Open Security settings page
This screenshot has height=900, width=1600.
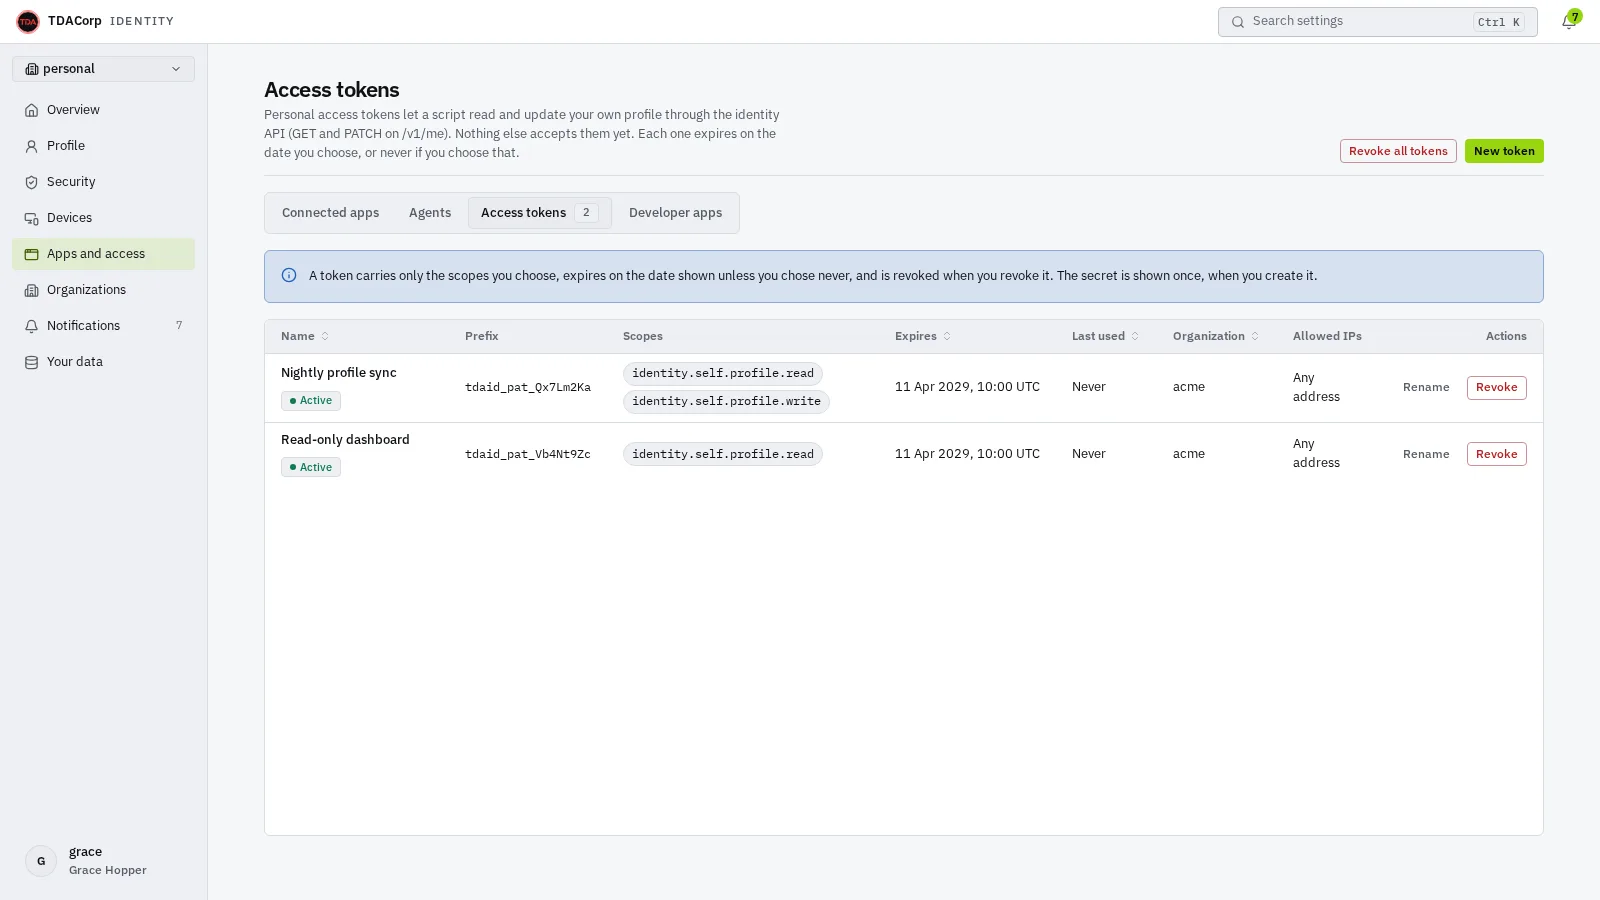point(104,182)
